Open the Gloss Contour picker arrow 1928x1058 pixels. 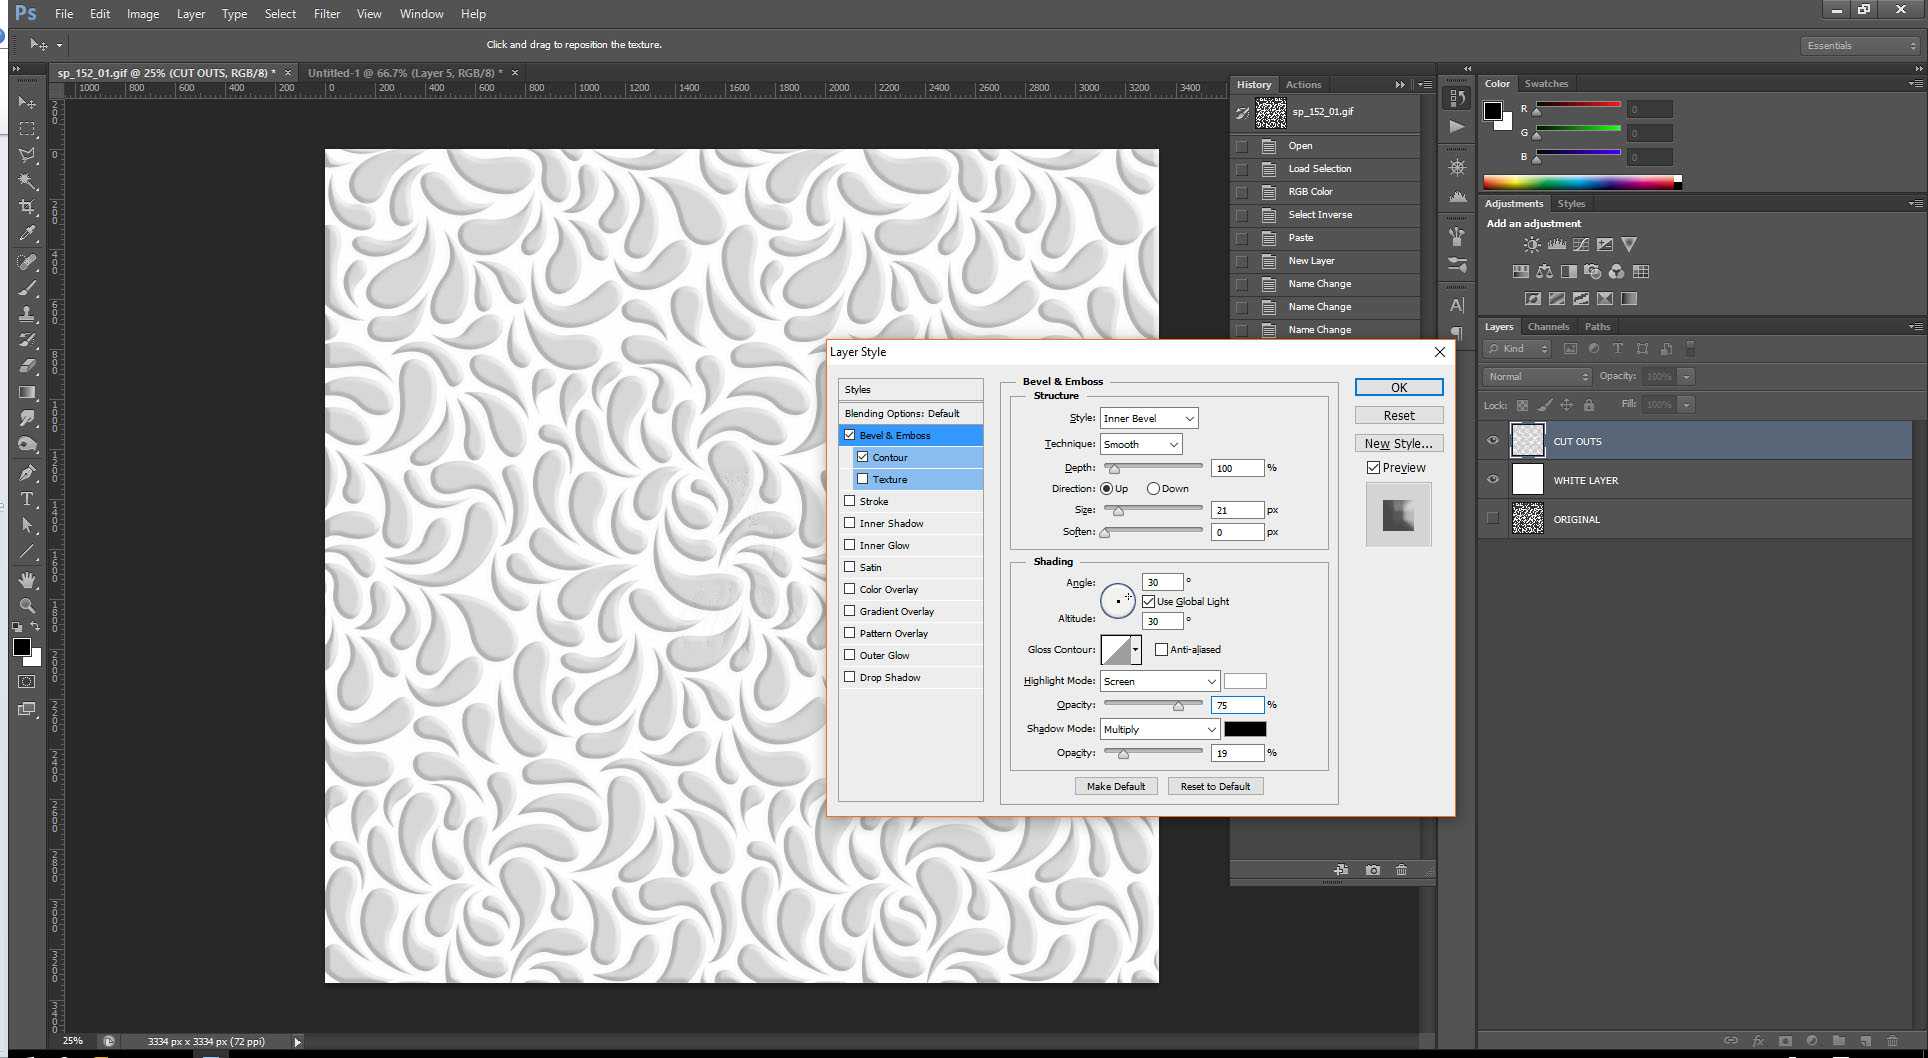[x=1135, y=650]
